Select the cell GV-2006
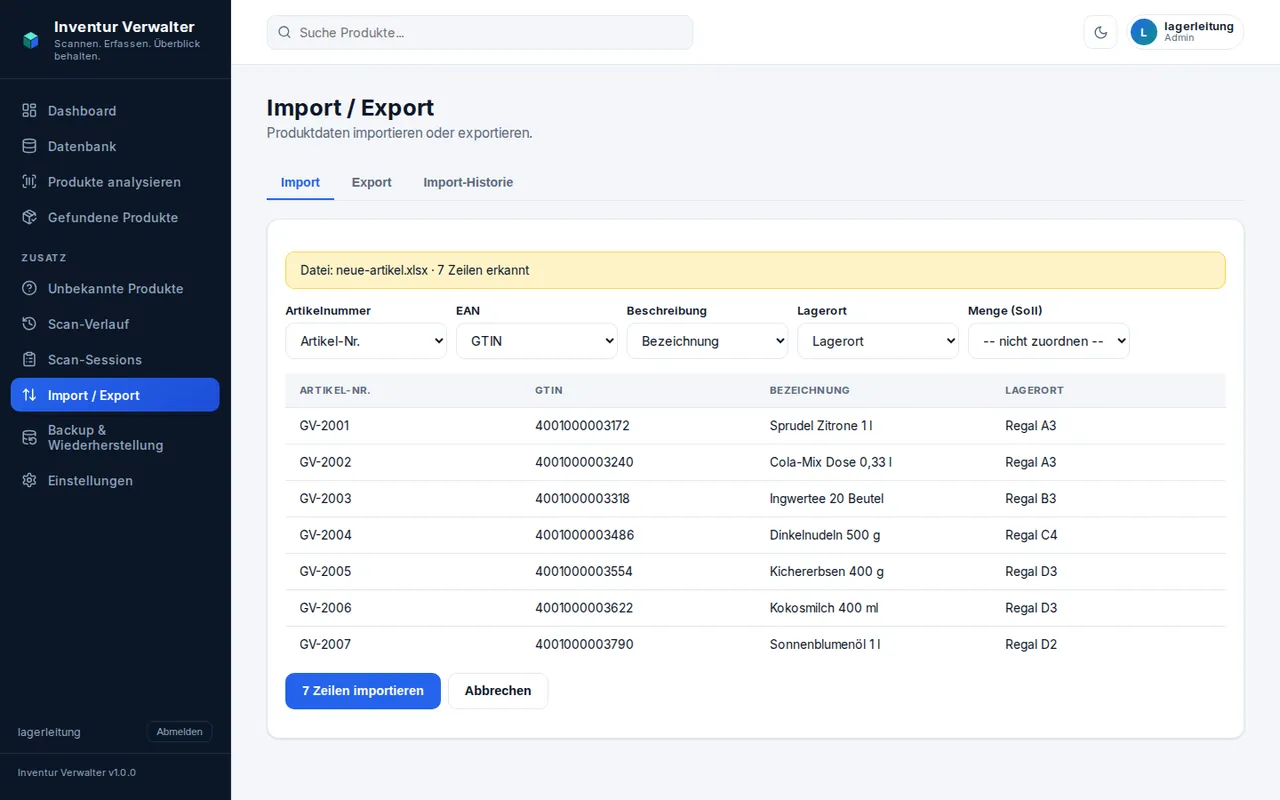Image resolution: width=1280 pixels, height=800 pixels. [326, 608]
